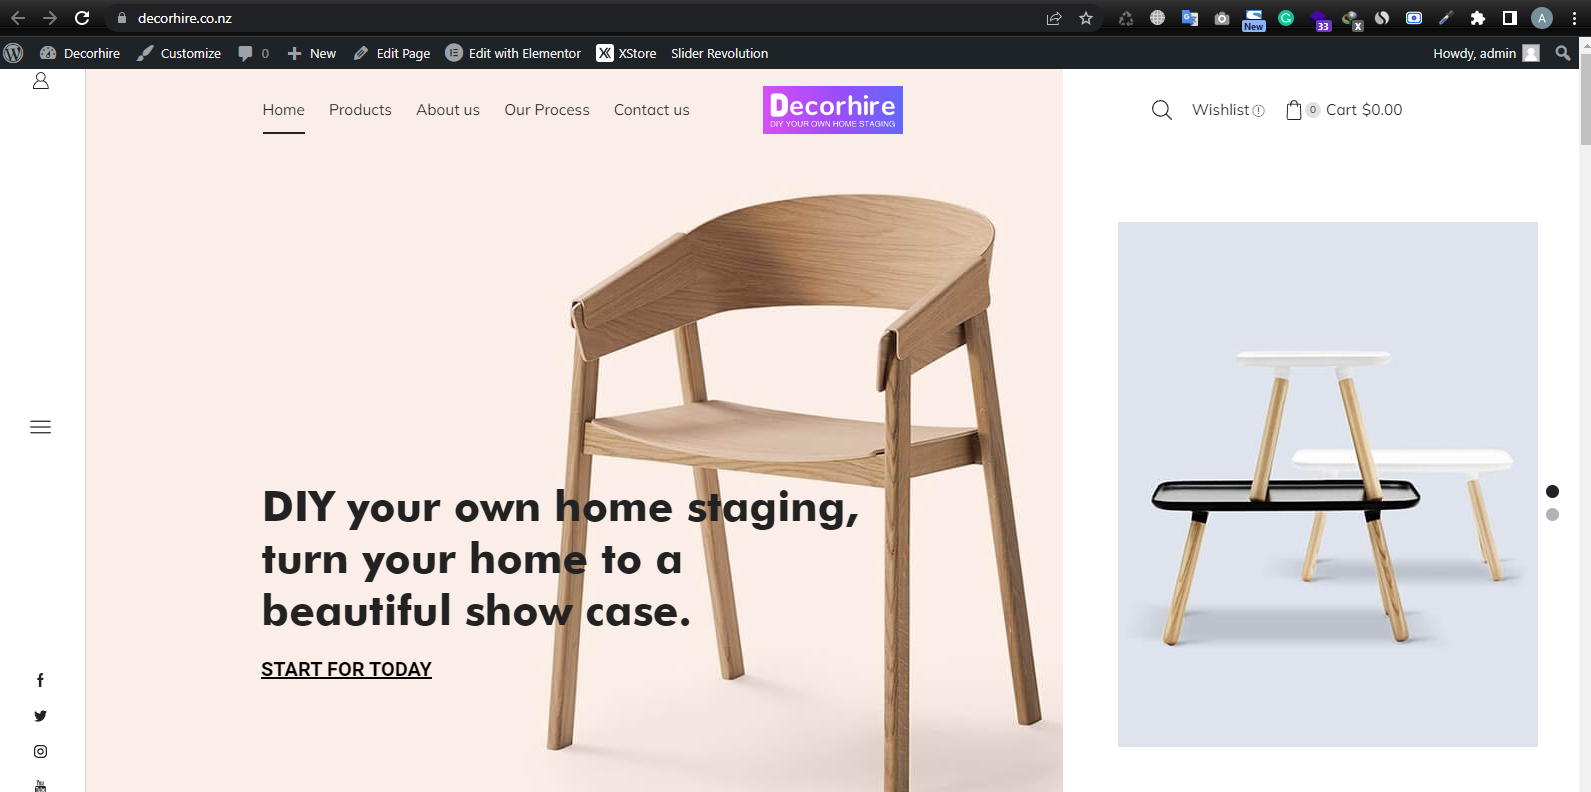
Task: Select the first slide dot indicator
Action: (1552, 491)
